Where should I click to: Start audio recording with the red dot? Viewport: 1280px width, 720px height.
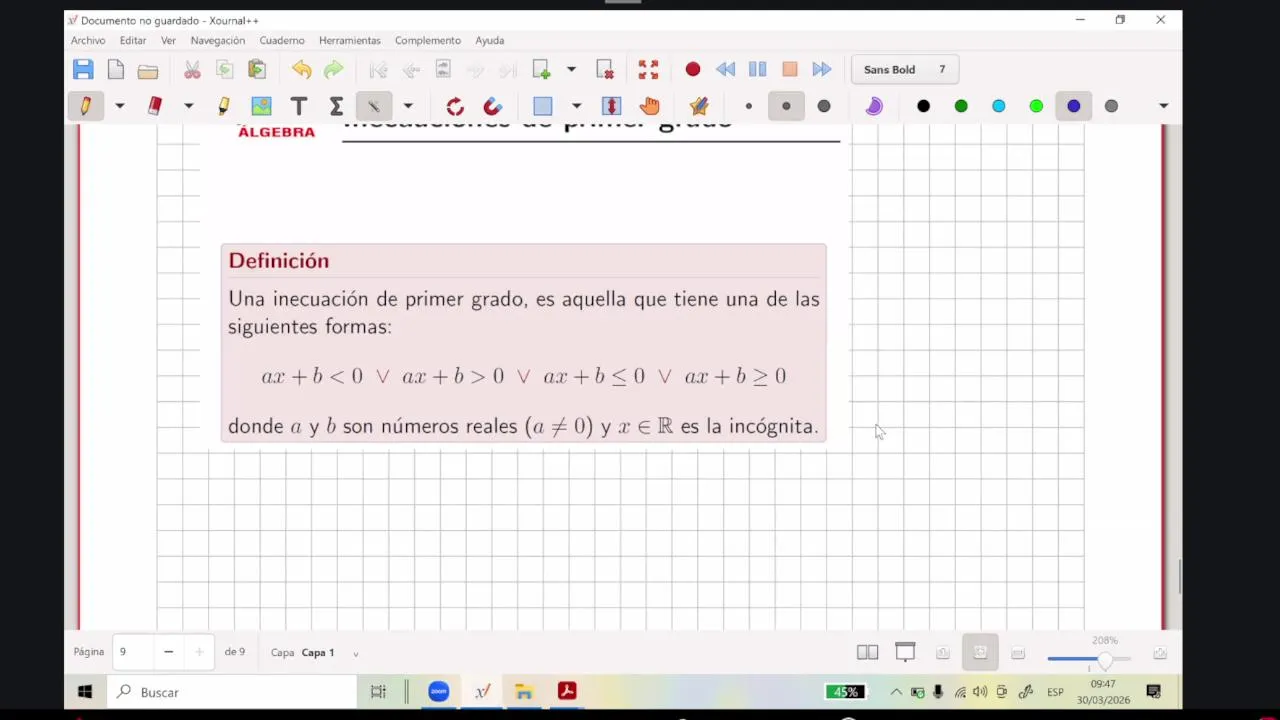(x=693, y=69)
